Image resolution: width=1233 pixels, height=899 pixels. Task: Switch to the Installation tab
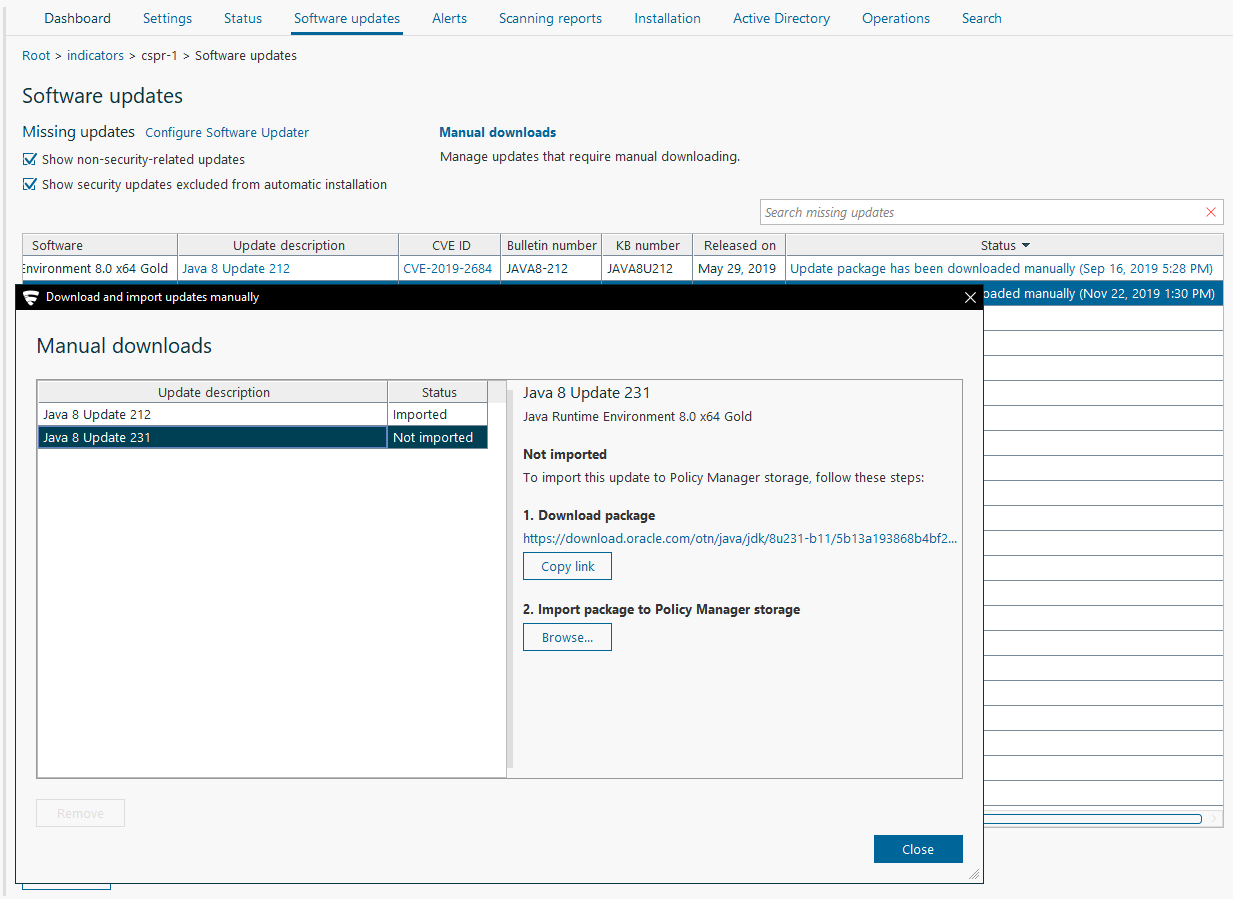(x=668, y=18)
